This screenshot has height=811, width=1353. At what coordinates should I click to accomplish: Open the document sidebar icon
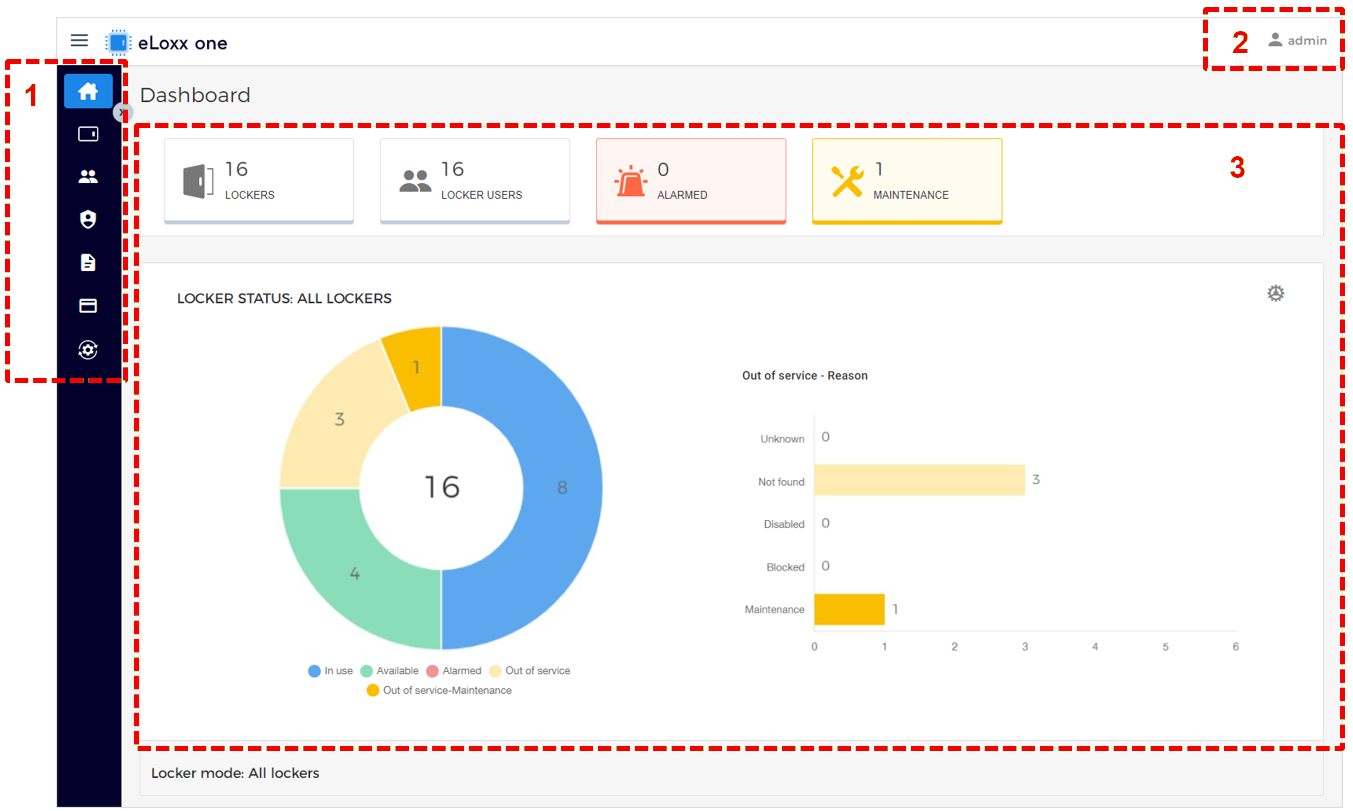pyautogui.click(x=88, y=263)
